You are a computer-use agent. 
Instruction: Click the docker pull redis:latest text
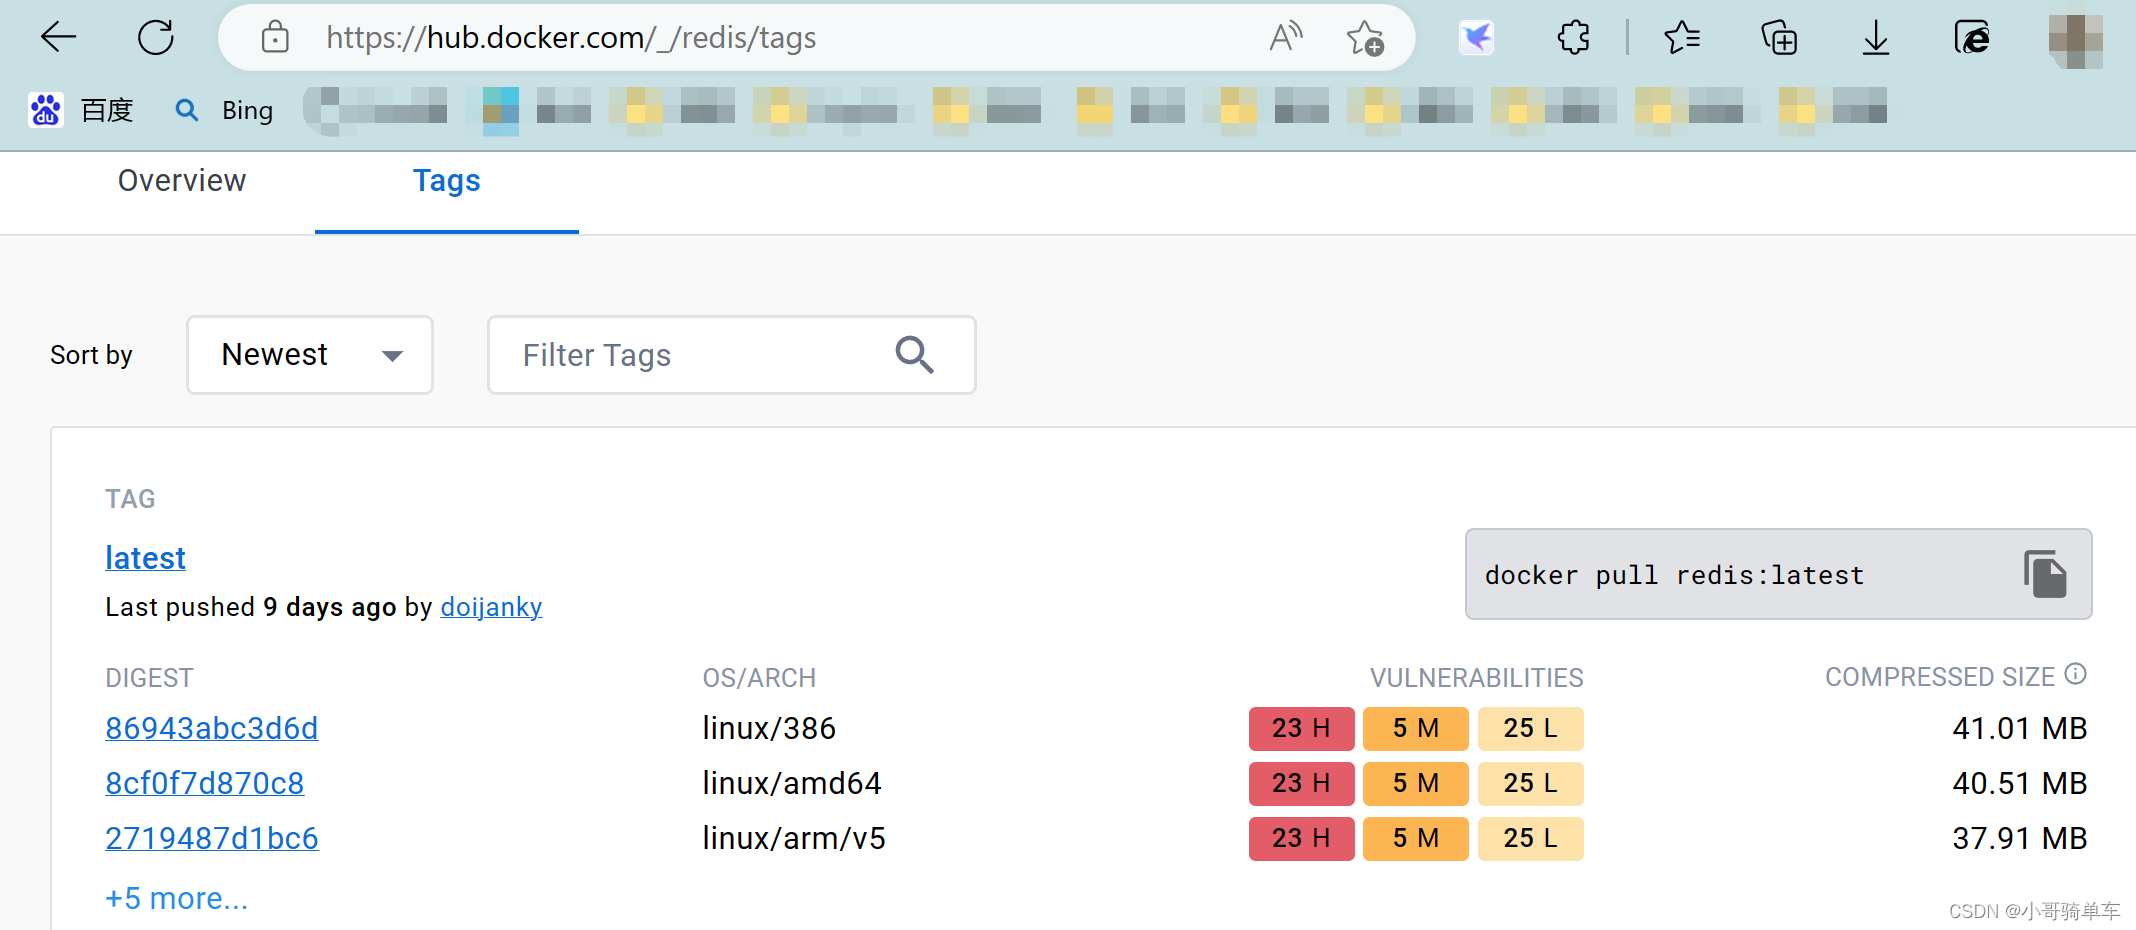pos(1675,575)
